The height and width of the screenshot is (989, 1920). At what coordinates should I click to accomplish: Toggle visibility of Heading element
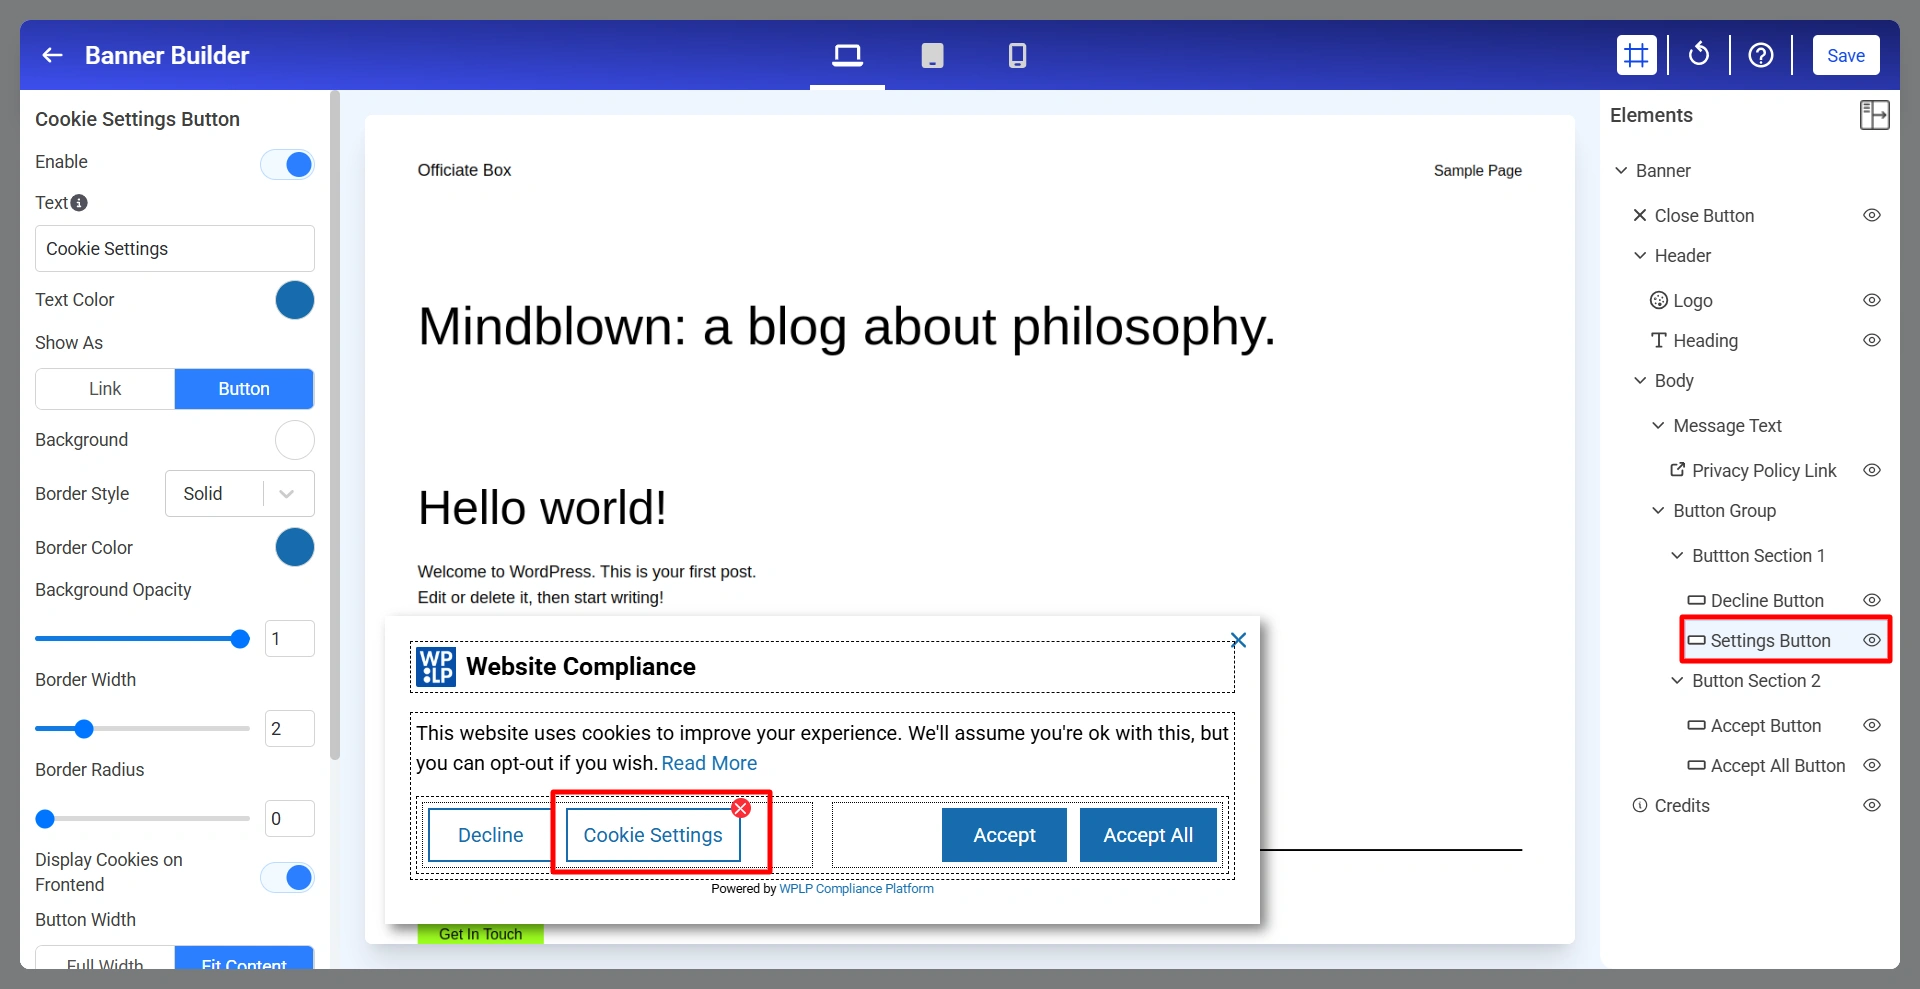point(1872,341)
